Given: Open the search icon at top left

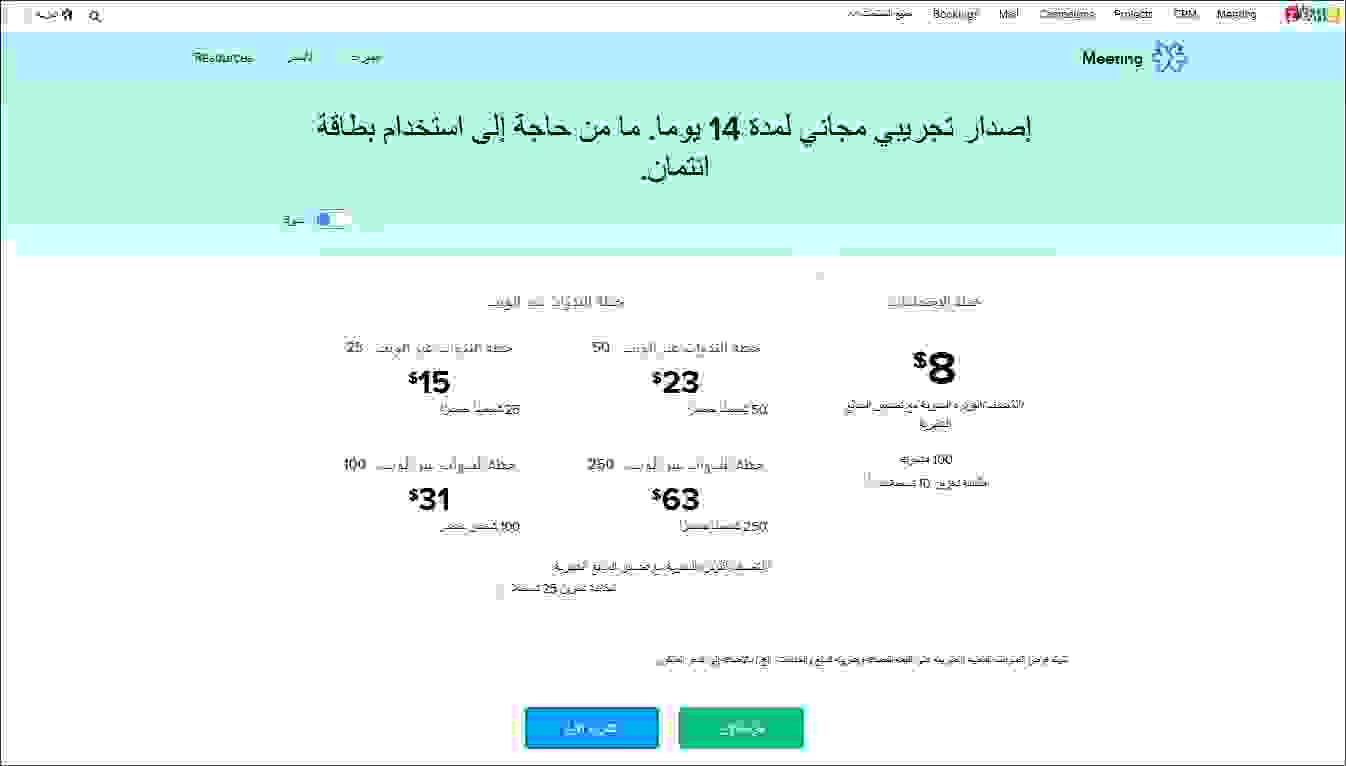Looking at the screenshot, I should (95, 15).
